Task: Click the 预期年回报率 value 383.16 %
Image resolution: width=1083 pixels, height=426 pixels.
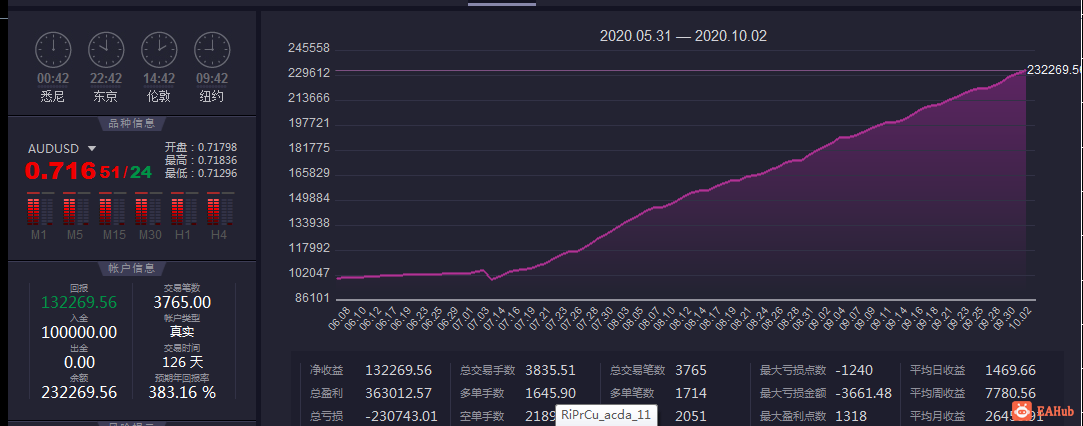Action: pyautogui.click(x=182, y=392)
